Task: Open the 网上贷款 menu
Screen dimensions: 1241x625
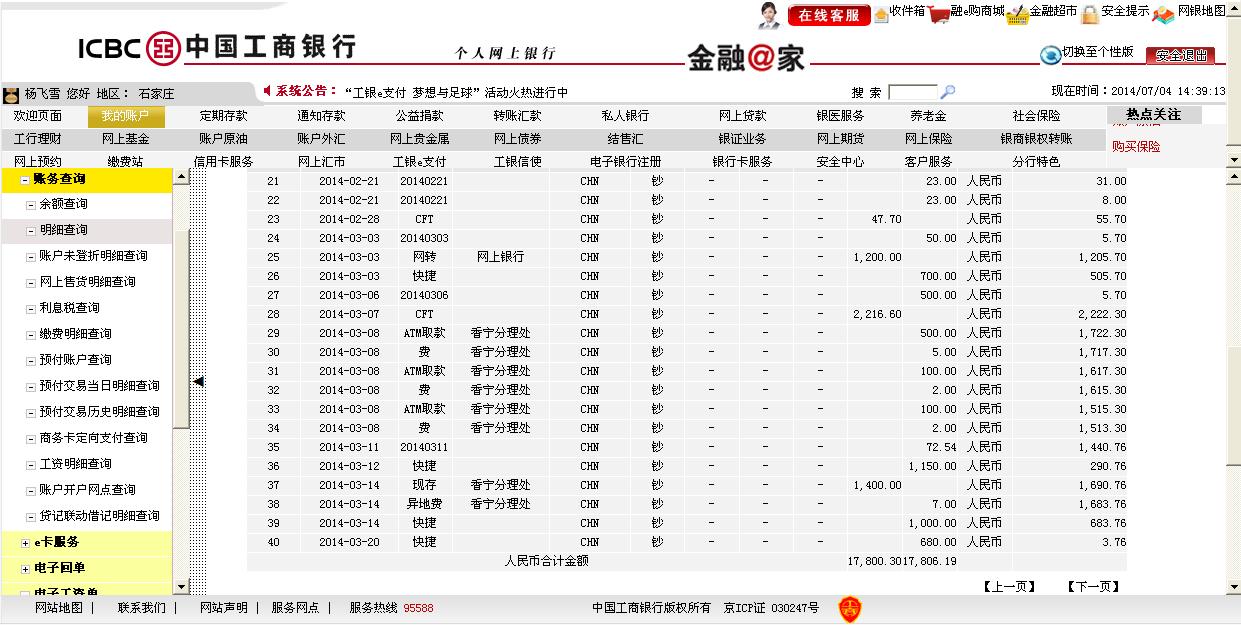Action: tap(742, 116)
